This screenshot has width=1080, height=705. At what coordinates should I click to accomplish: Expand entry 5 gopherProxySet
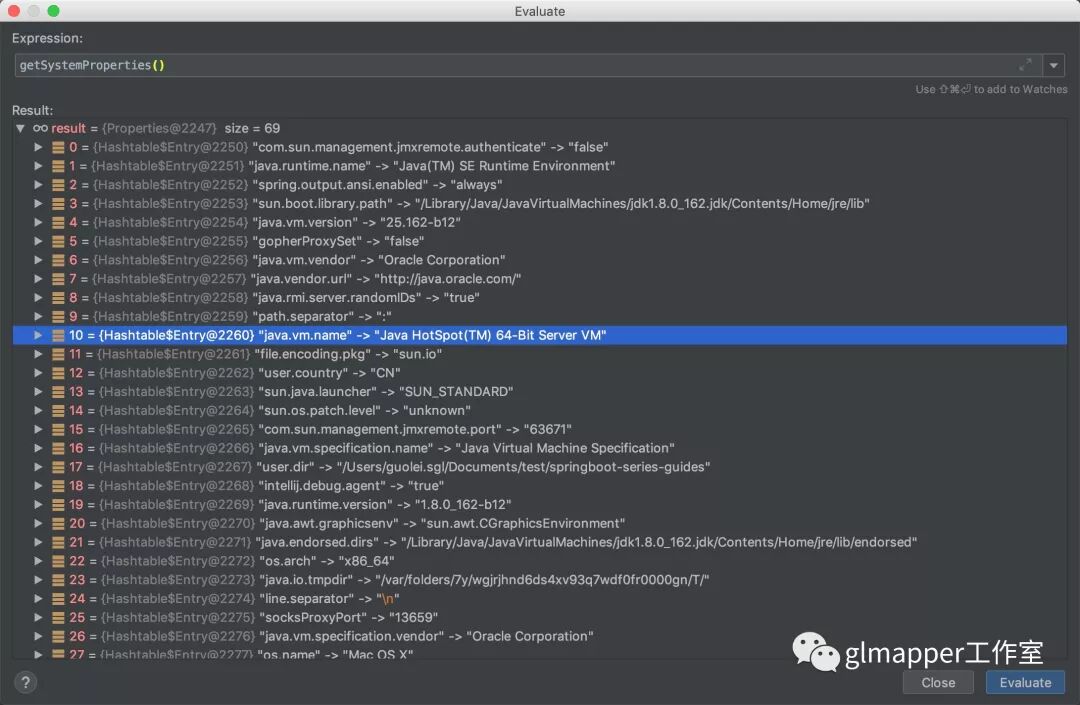39,241
